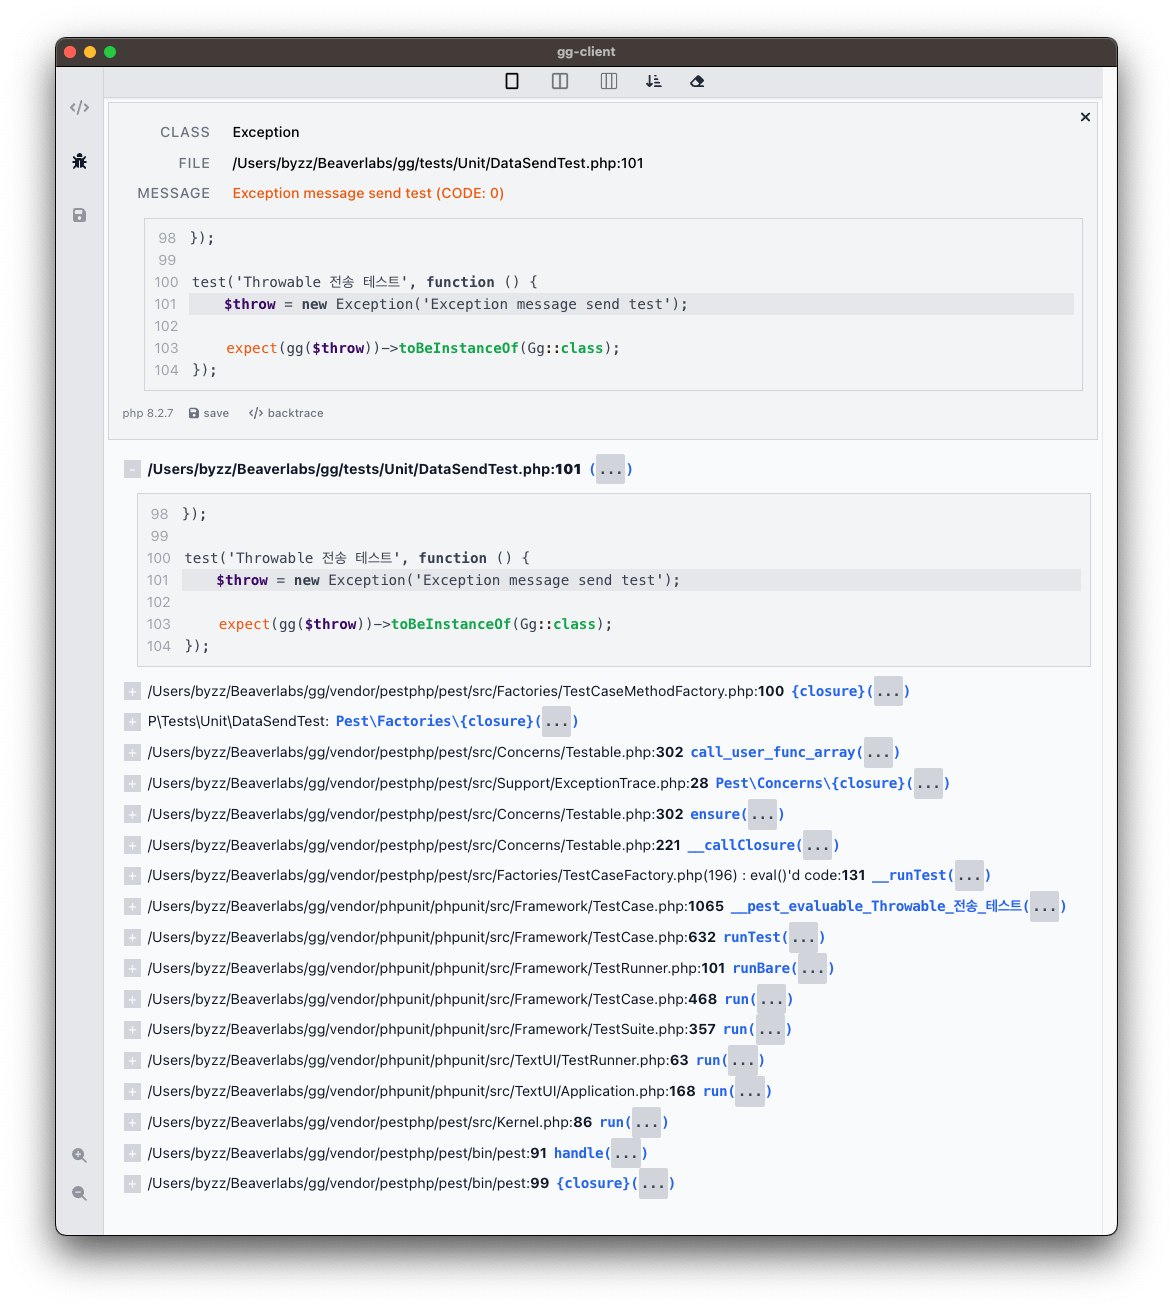Screen dimensions: 1173x1309
Task: Show arguments of runBare call
Action: pyautogui.click(x=812, y=968)
